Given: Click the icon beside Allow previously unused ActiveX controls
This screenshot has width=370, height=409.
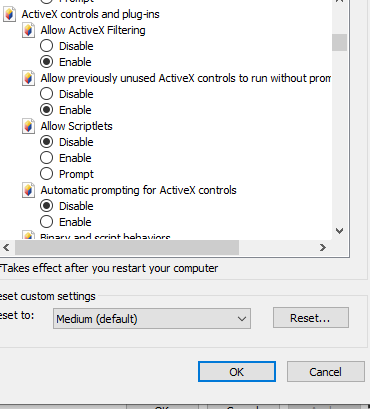Looking at the screenshot, I should tap(28, 78).
